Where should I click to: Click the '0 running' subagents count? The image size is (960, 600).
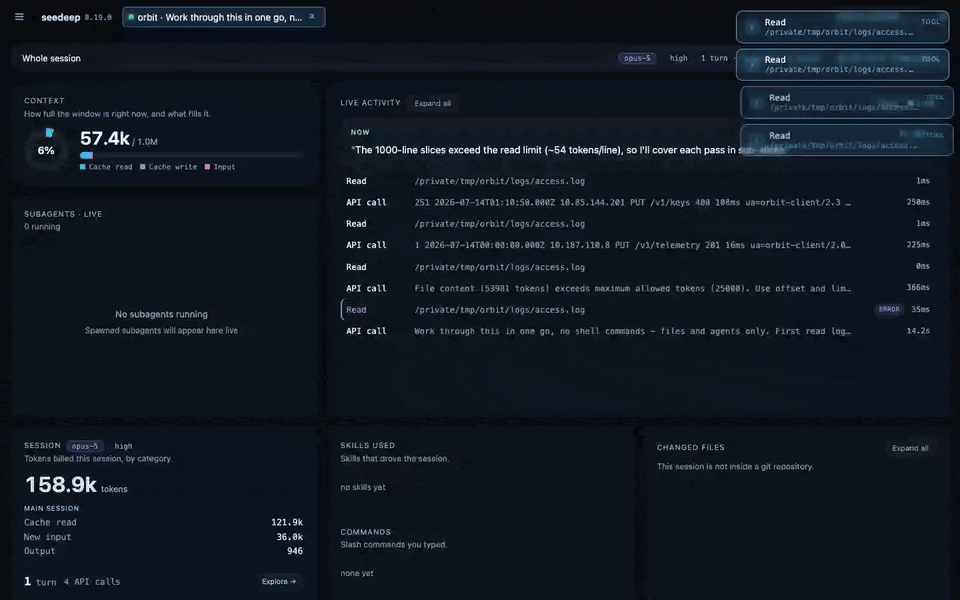pos(42,227)
